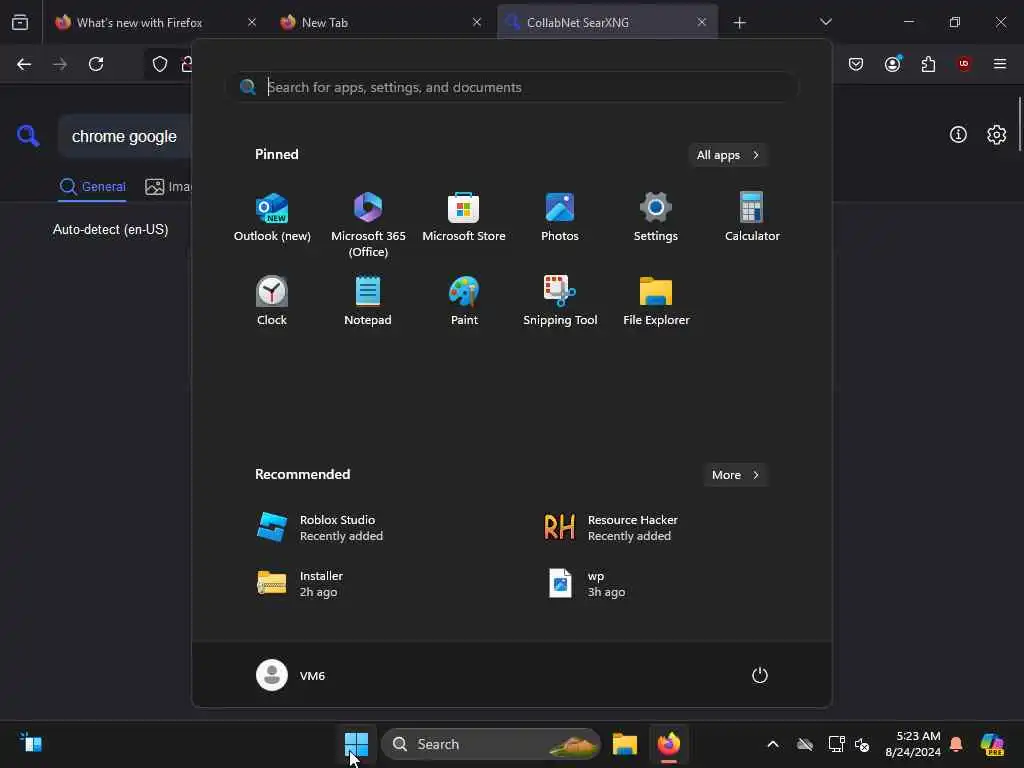Open Resource Hacker from Recommended

pos(611,528)
